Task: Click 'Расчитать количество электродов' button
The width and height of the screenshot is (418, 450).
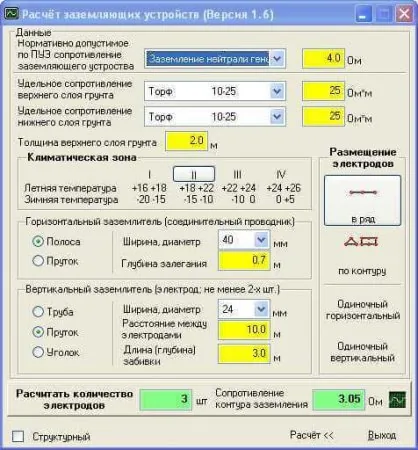Action: [x=75, y=399]
